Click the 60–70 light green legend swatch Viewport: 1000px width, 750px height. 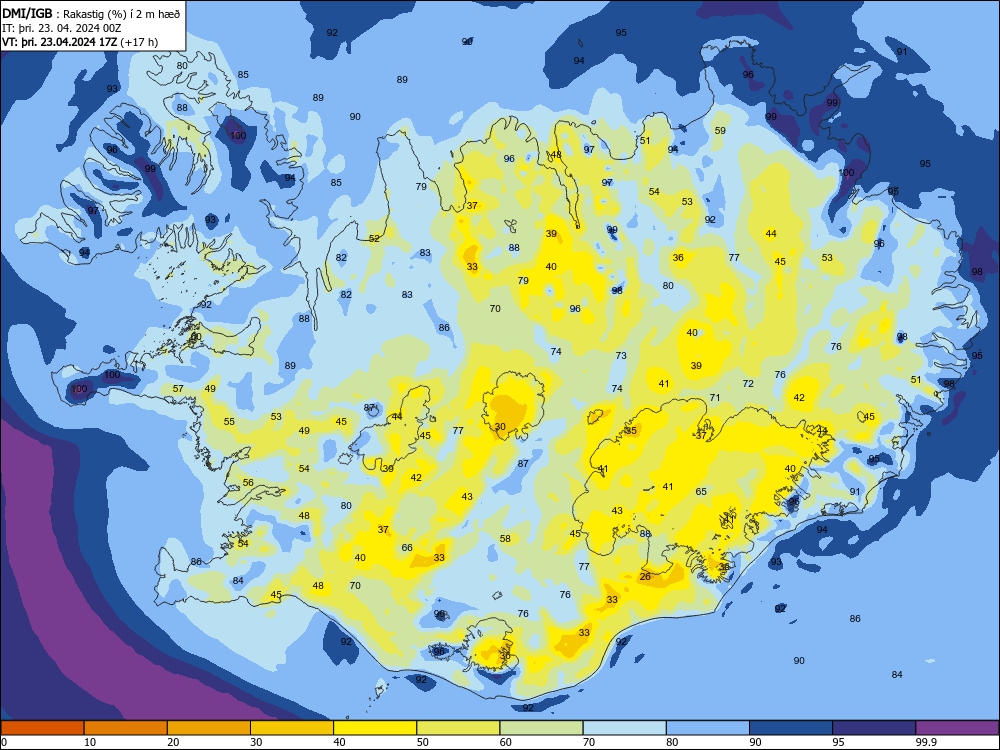click(x=541, y=728)
